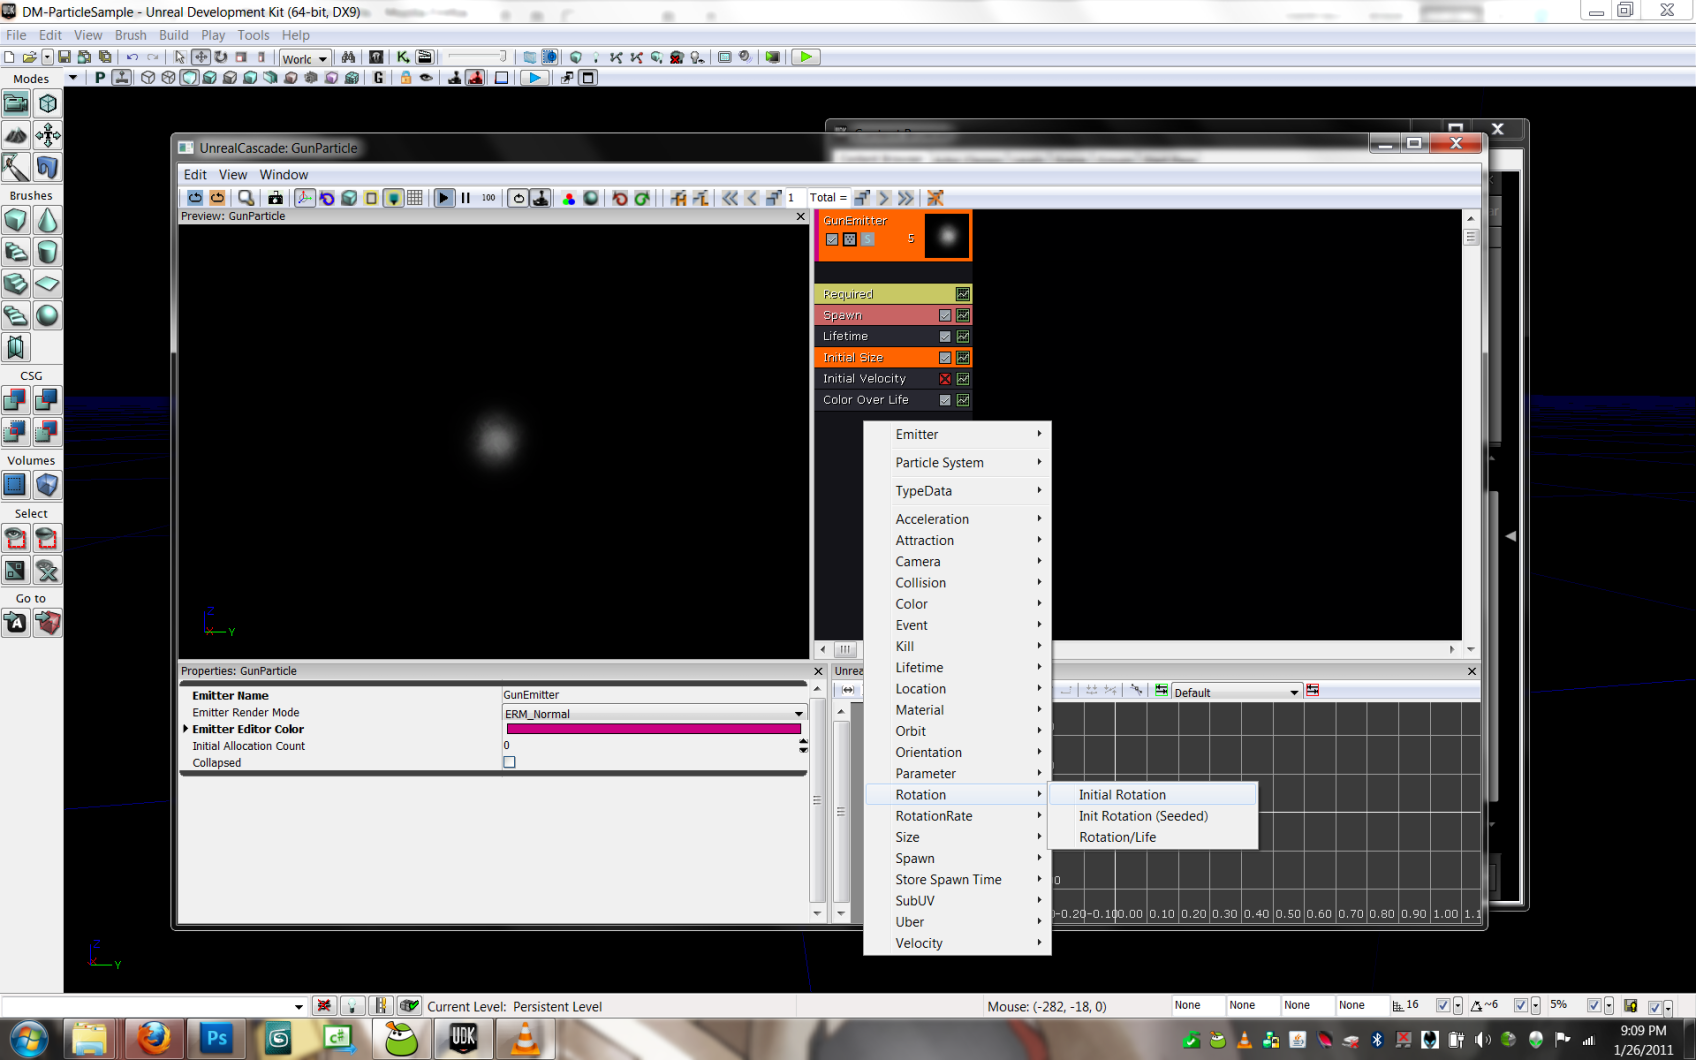The height and width of the screenshot is (1060, 1696).
Task: Toggle the grid icon in Cascade toolbar
Action: pyautogui.click(x=415, y=198)
